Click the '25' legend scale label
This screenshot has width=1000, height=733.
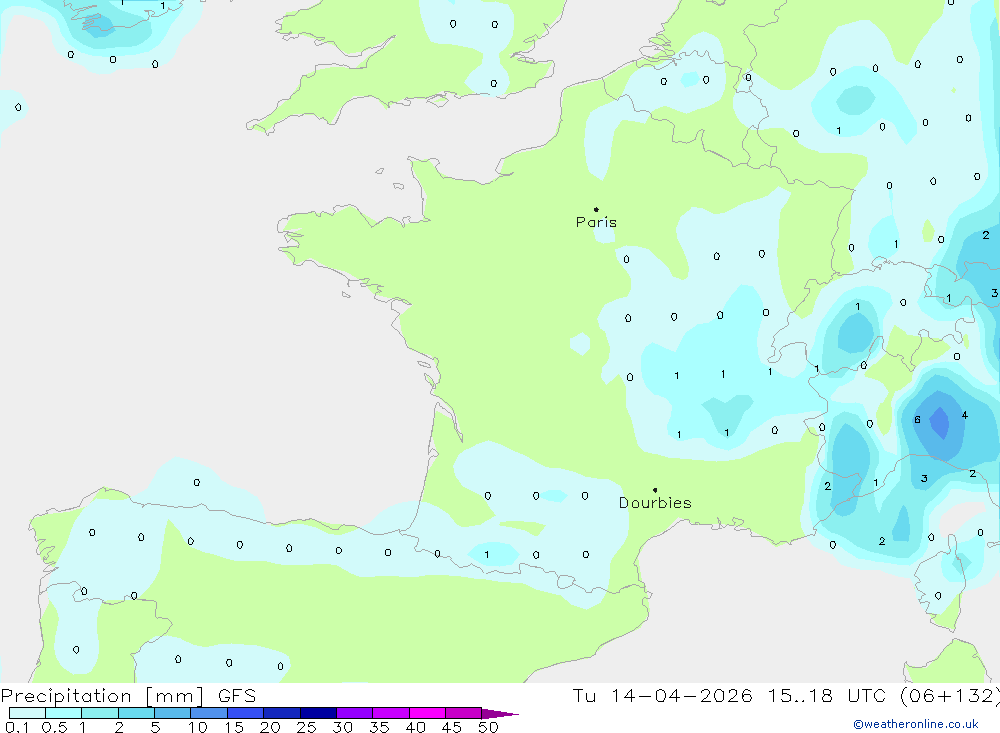(306, 727)
